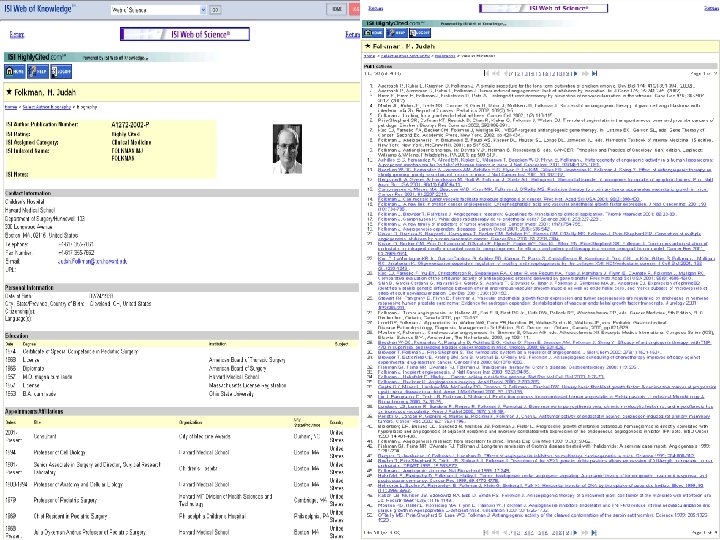Viewport: 720px width, 540px height.
Task: Click ISI Web of Science banner on right page
Action: click(543, 8)
